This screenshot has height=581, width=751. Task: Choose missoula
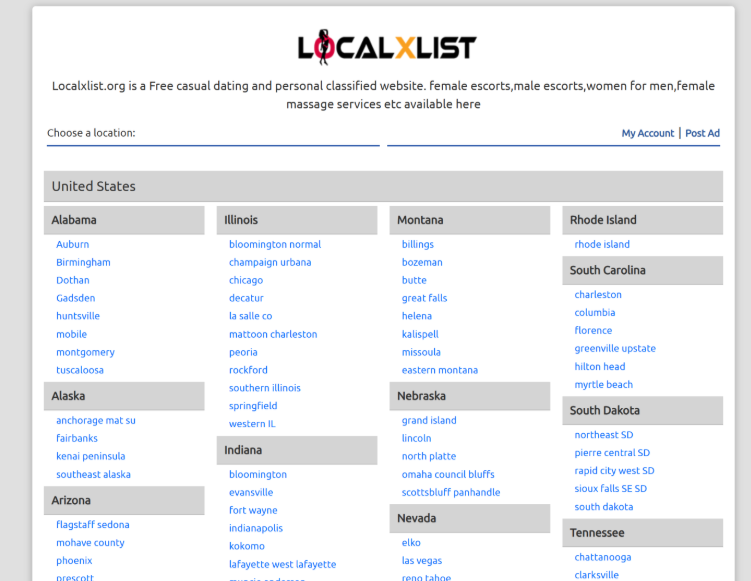(x=421, y=353)
